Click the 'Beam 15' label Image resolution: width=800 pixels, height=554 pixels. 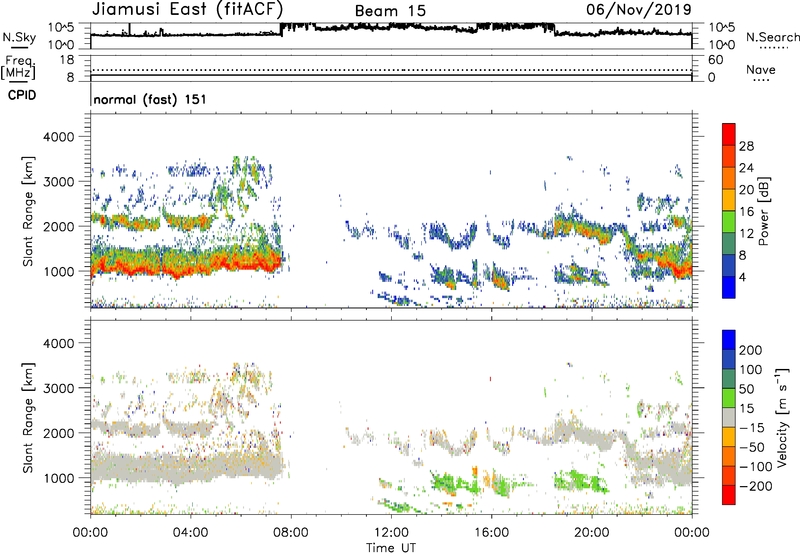pyautogui.click(x=390, y=11)
